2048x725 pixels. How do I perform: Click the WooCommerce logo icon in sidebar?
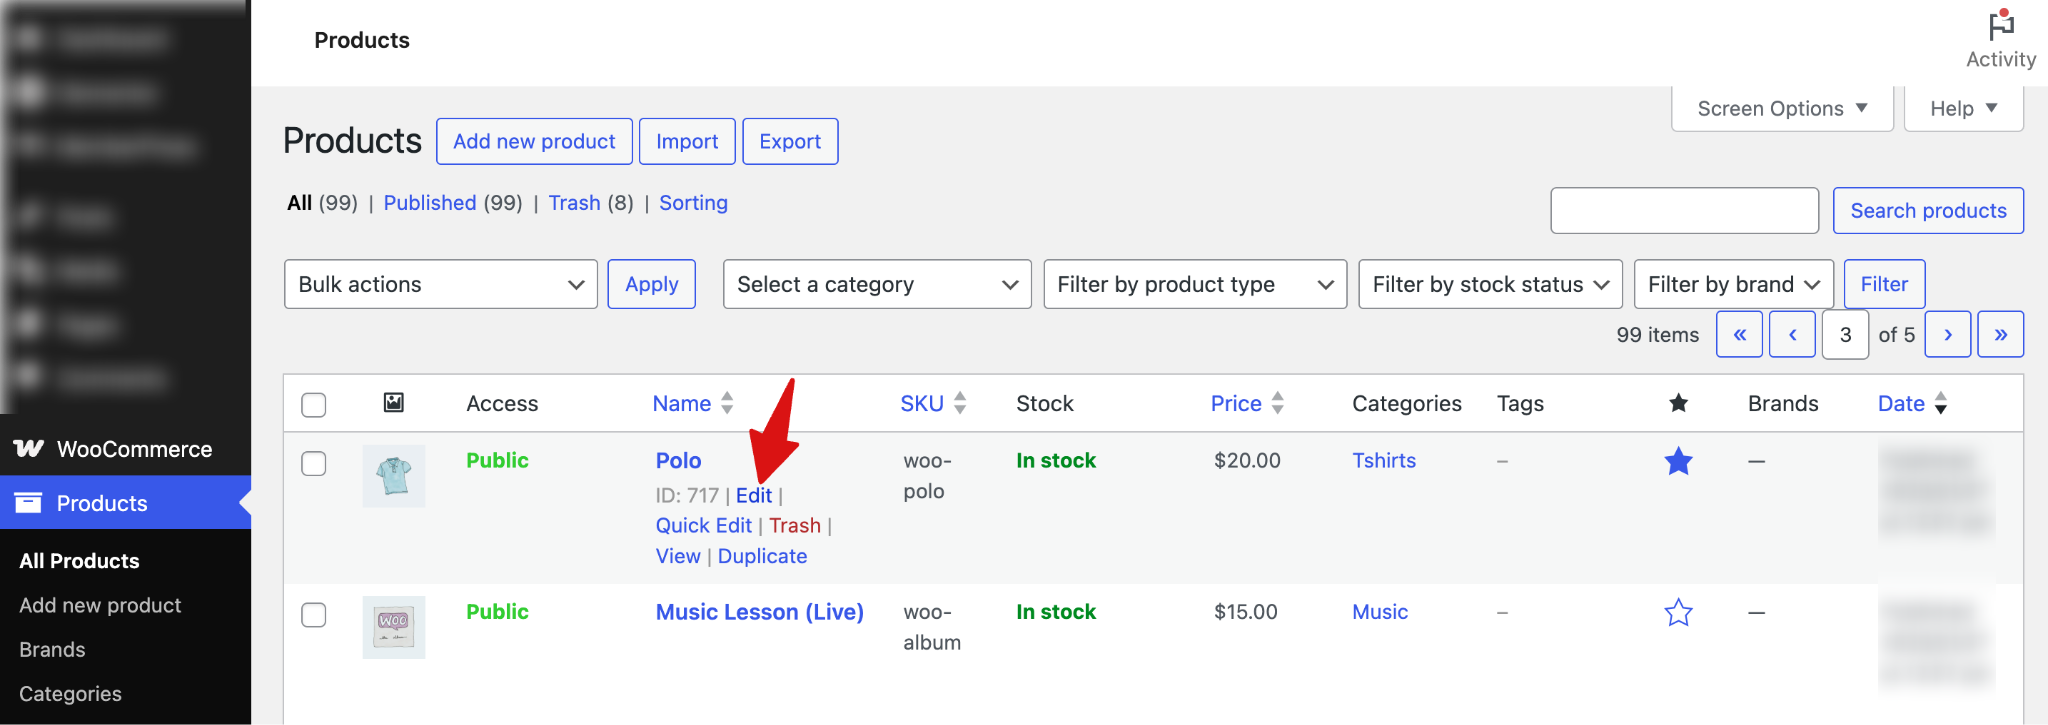point(29,449)
